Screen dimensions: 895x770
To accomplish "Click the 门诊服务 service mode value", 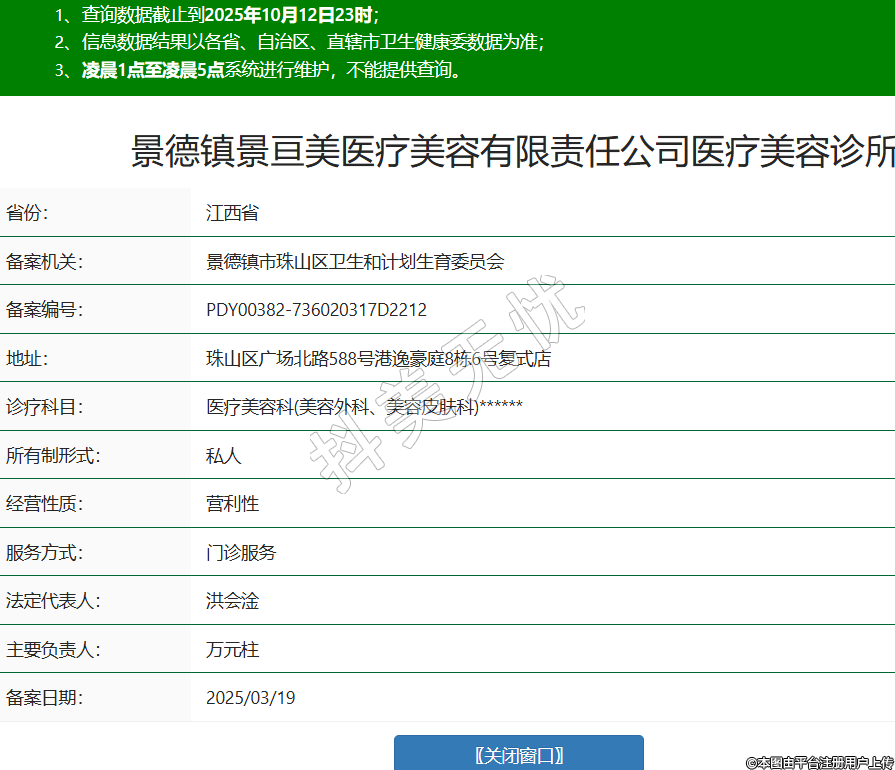I will tap(241, 552).
